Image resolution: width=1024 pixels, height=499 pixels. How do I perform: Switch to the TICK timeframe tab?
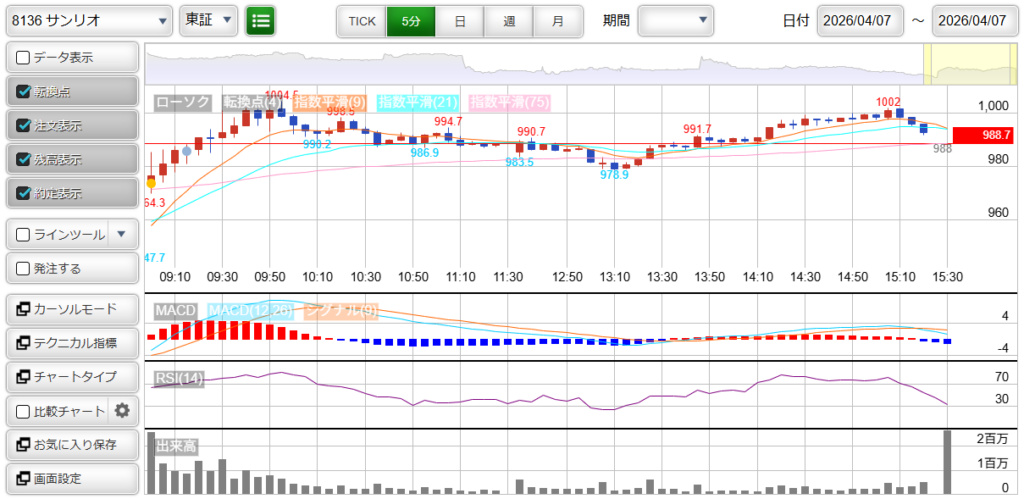pos(361,21)
